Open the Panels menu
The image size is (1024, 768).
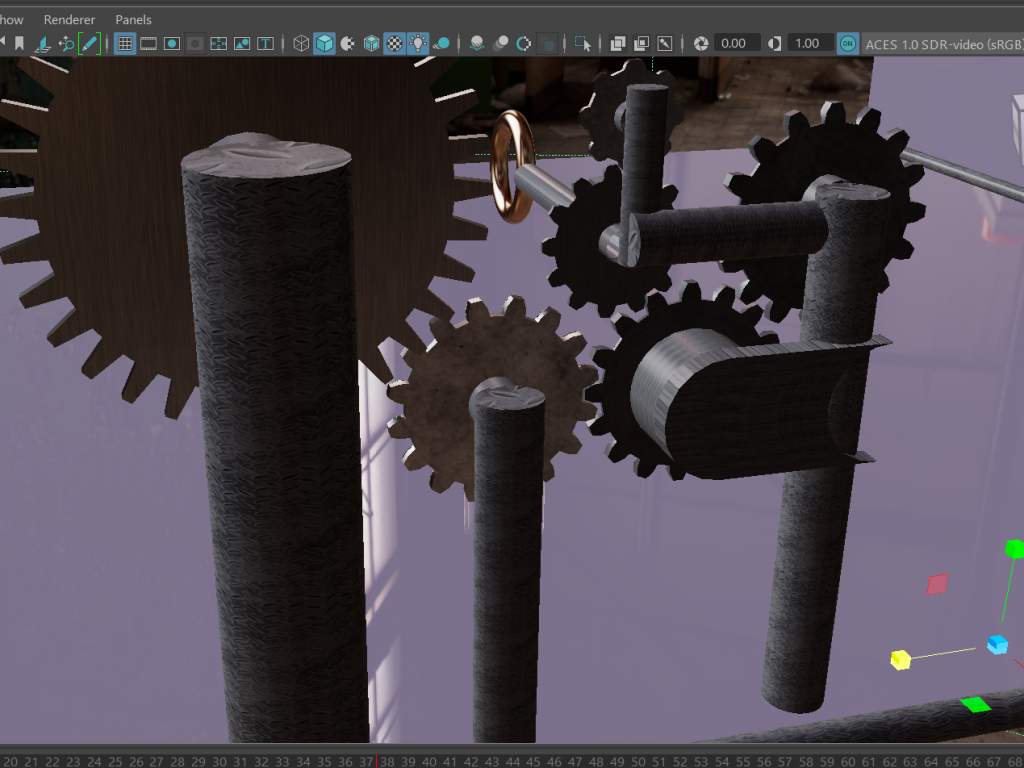click(x=133, y=20)
